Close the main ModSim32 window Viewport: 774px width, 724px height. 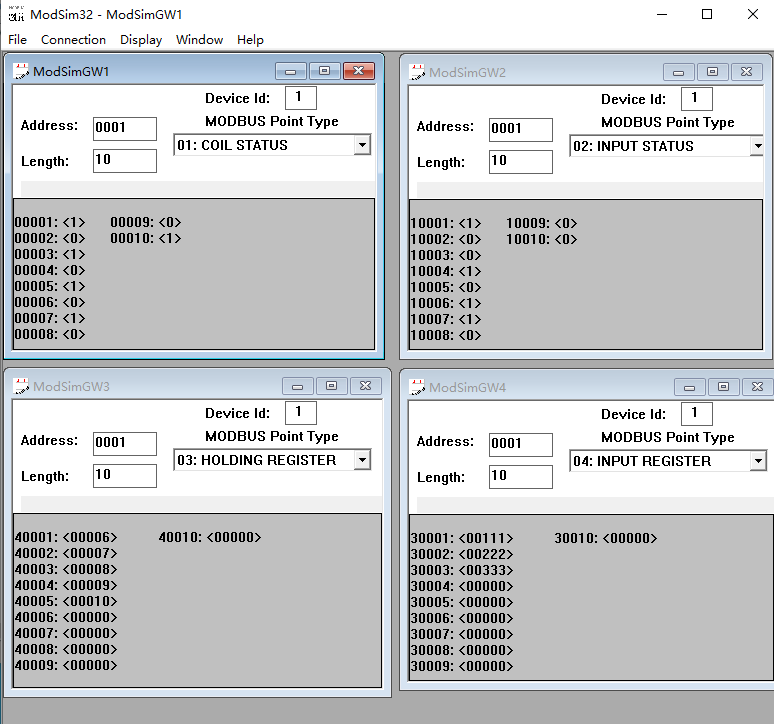click(753, 14)
